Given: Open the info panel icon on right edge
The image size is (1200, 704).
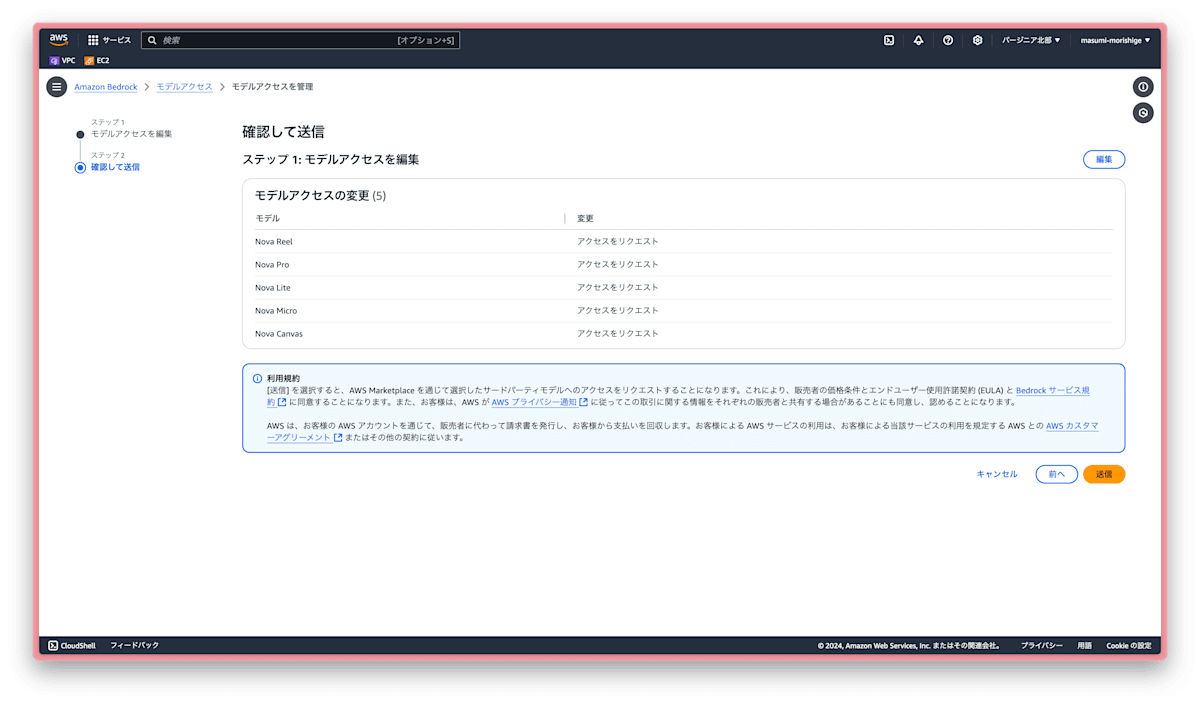Looking at the screenshot, I should (1143, 87).
